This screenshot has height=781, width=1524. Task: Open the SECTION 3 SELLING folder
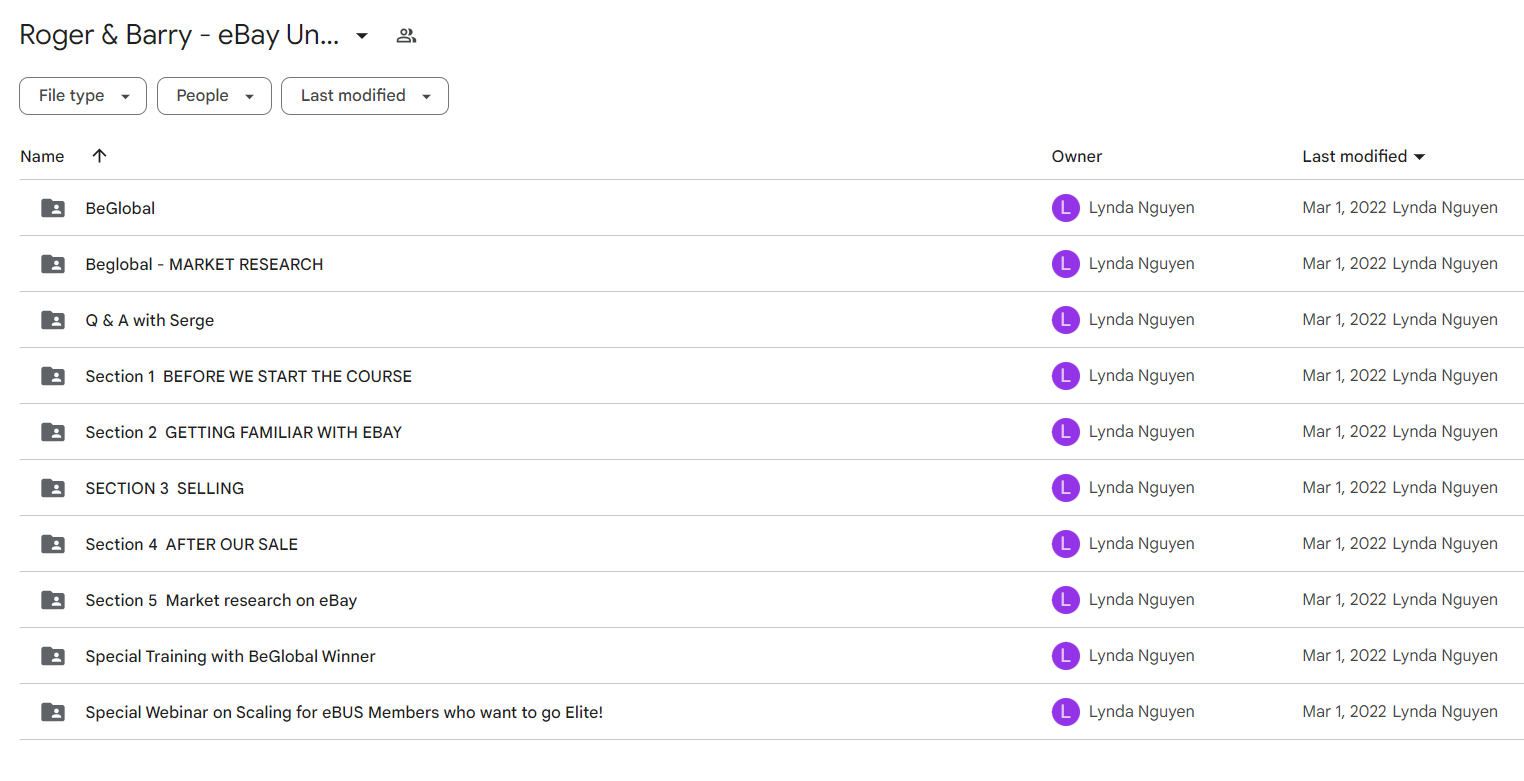[x=165, y=488]
